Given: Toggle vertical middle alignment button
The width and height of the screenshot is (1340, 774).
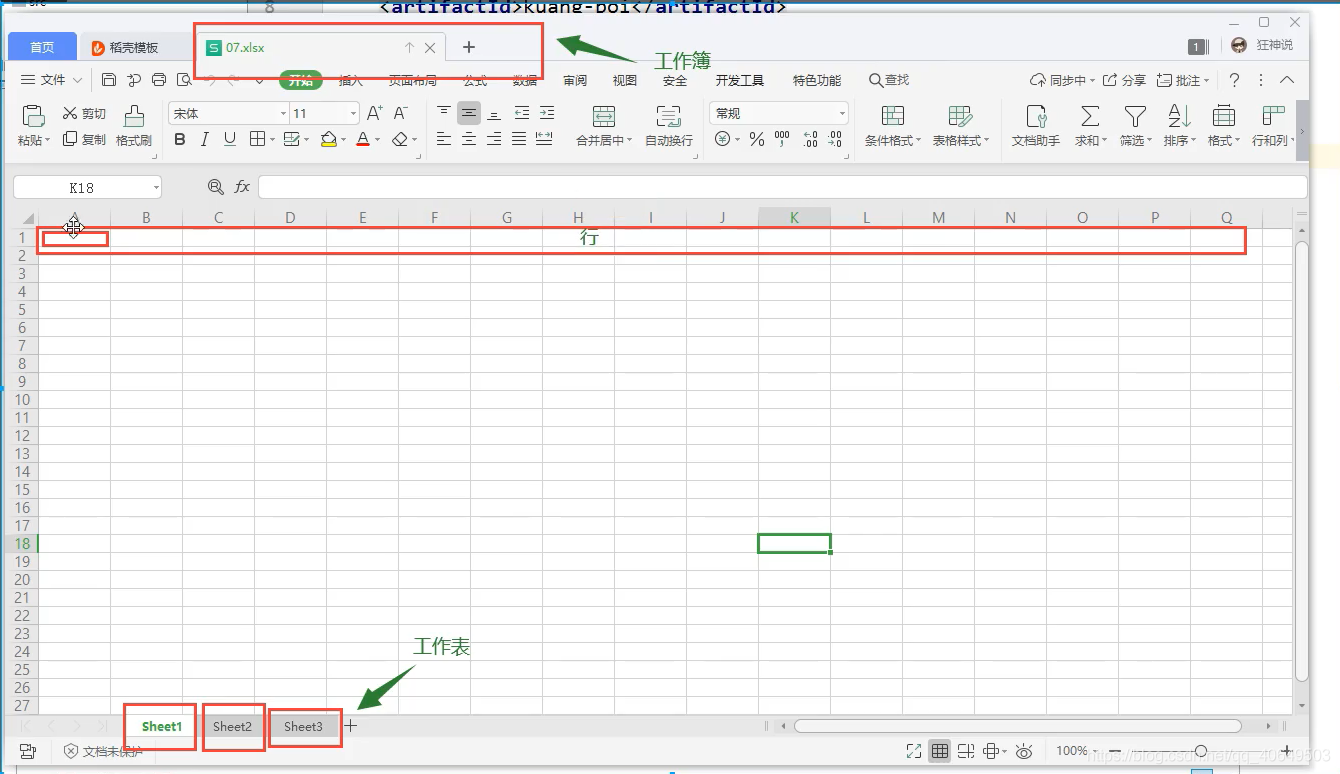Looking at the screenshot, I should click(469, 113).
